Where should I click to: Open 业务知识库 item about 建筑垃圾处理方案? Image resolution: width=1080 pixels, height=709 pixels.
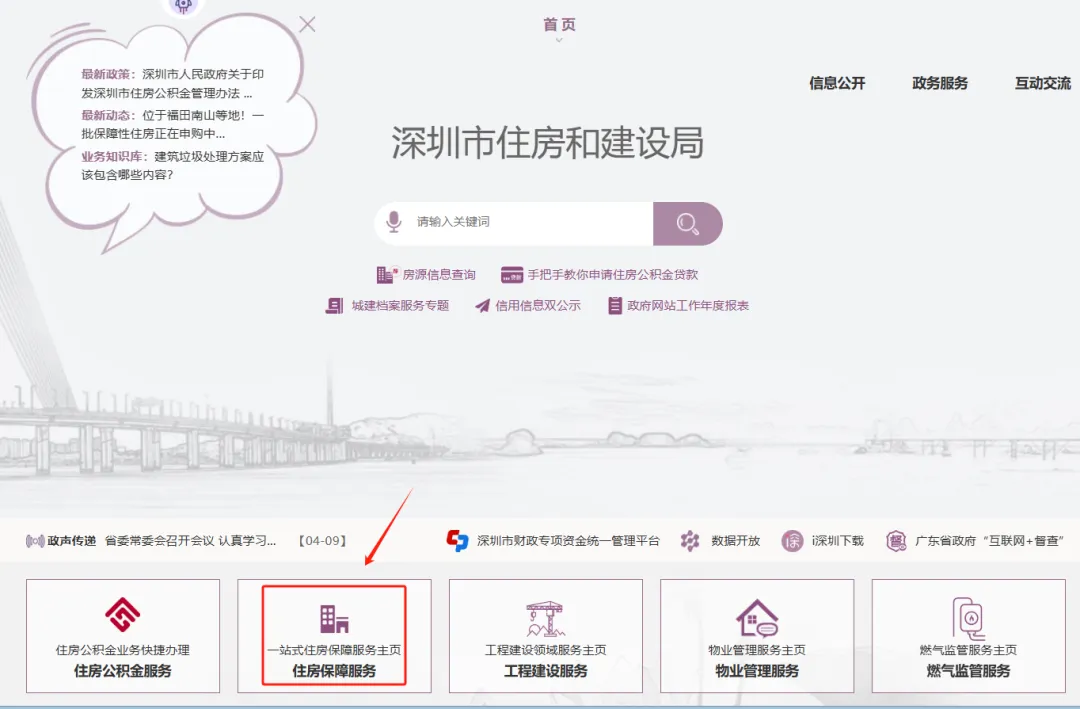pyautogui.click(x=173, y=165)
